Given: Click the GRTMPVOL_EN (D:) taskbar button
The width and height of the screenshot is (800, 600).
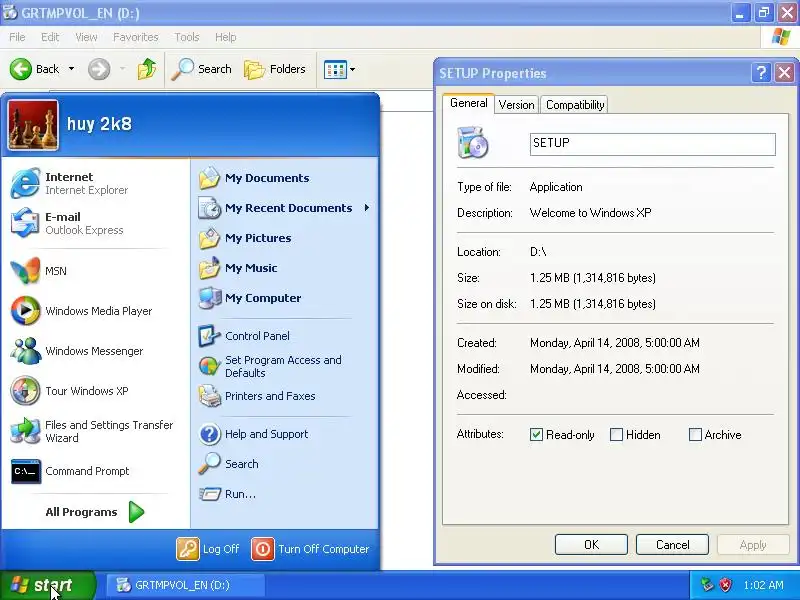Looking at the screenshot, I should 185,585.
